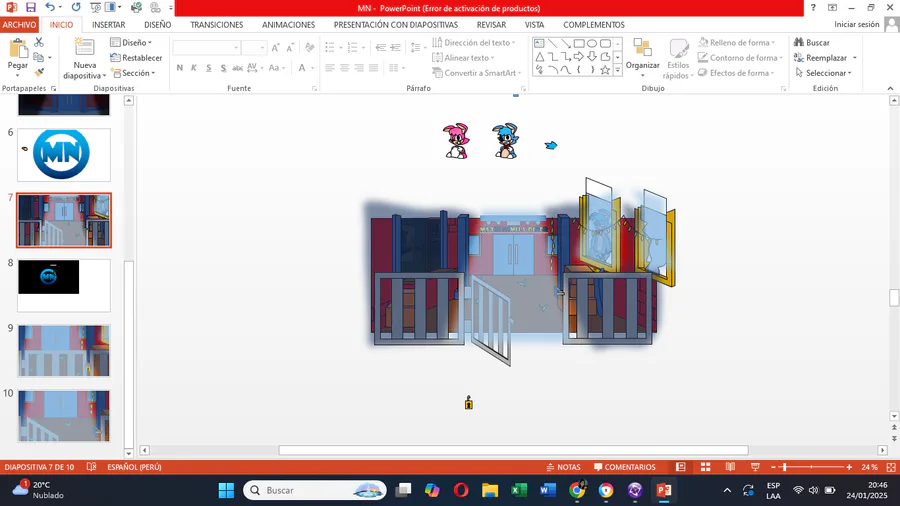Select slide 8 thumbnail with black background
The height and width of the screenshot is (506, 900).
tap(64, 285)
